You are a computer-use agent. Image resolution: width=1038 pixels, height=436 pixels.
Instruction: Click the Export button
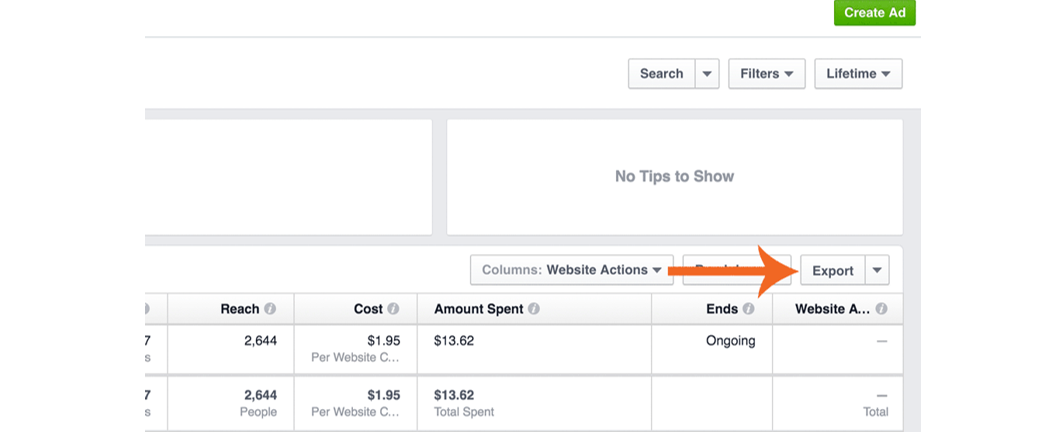coord(832,271)
